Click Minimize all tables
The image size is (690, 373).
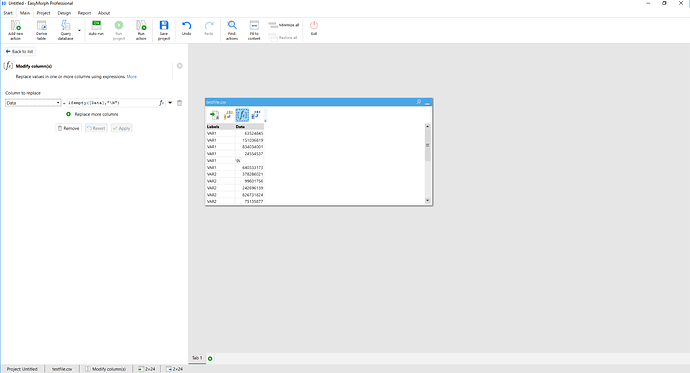pyautogui.click(x=284, y=25)
